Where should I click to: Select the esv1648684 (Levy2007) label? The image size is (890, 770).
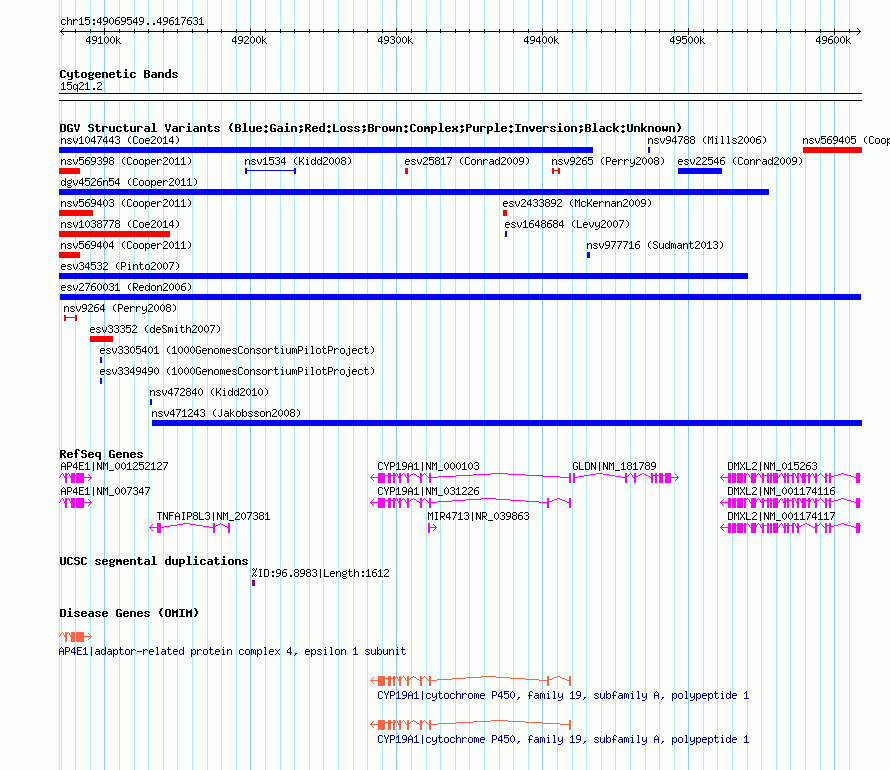tap(567, 224)
